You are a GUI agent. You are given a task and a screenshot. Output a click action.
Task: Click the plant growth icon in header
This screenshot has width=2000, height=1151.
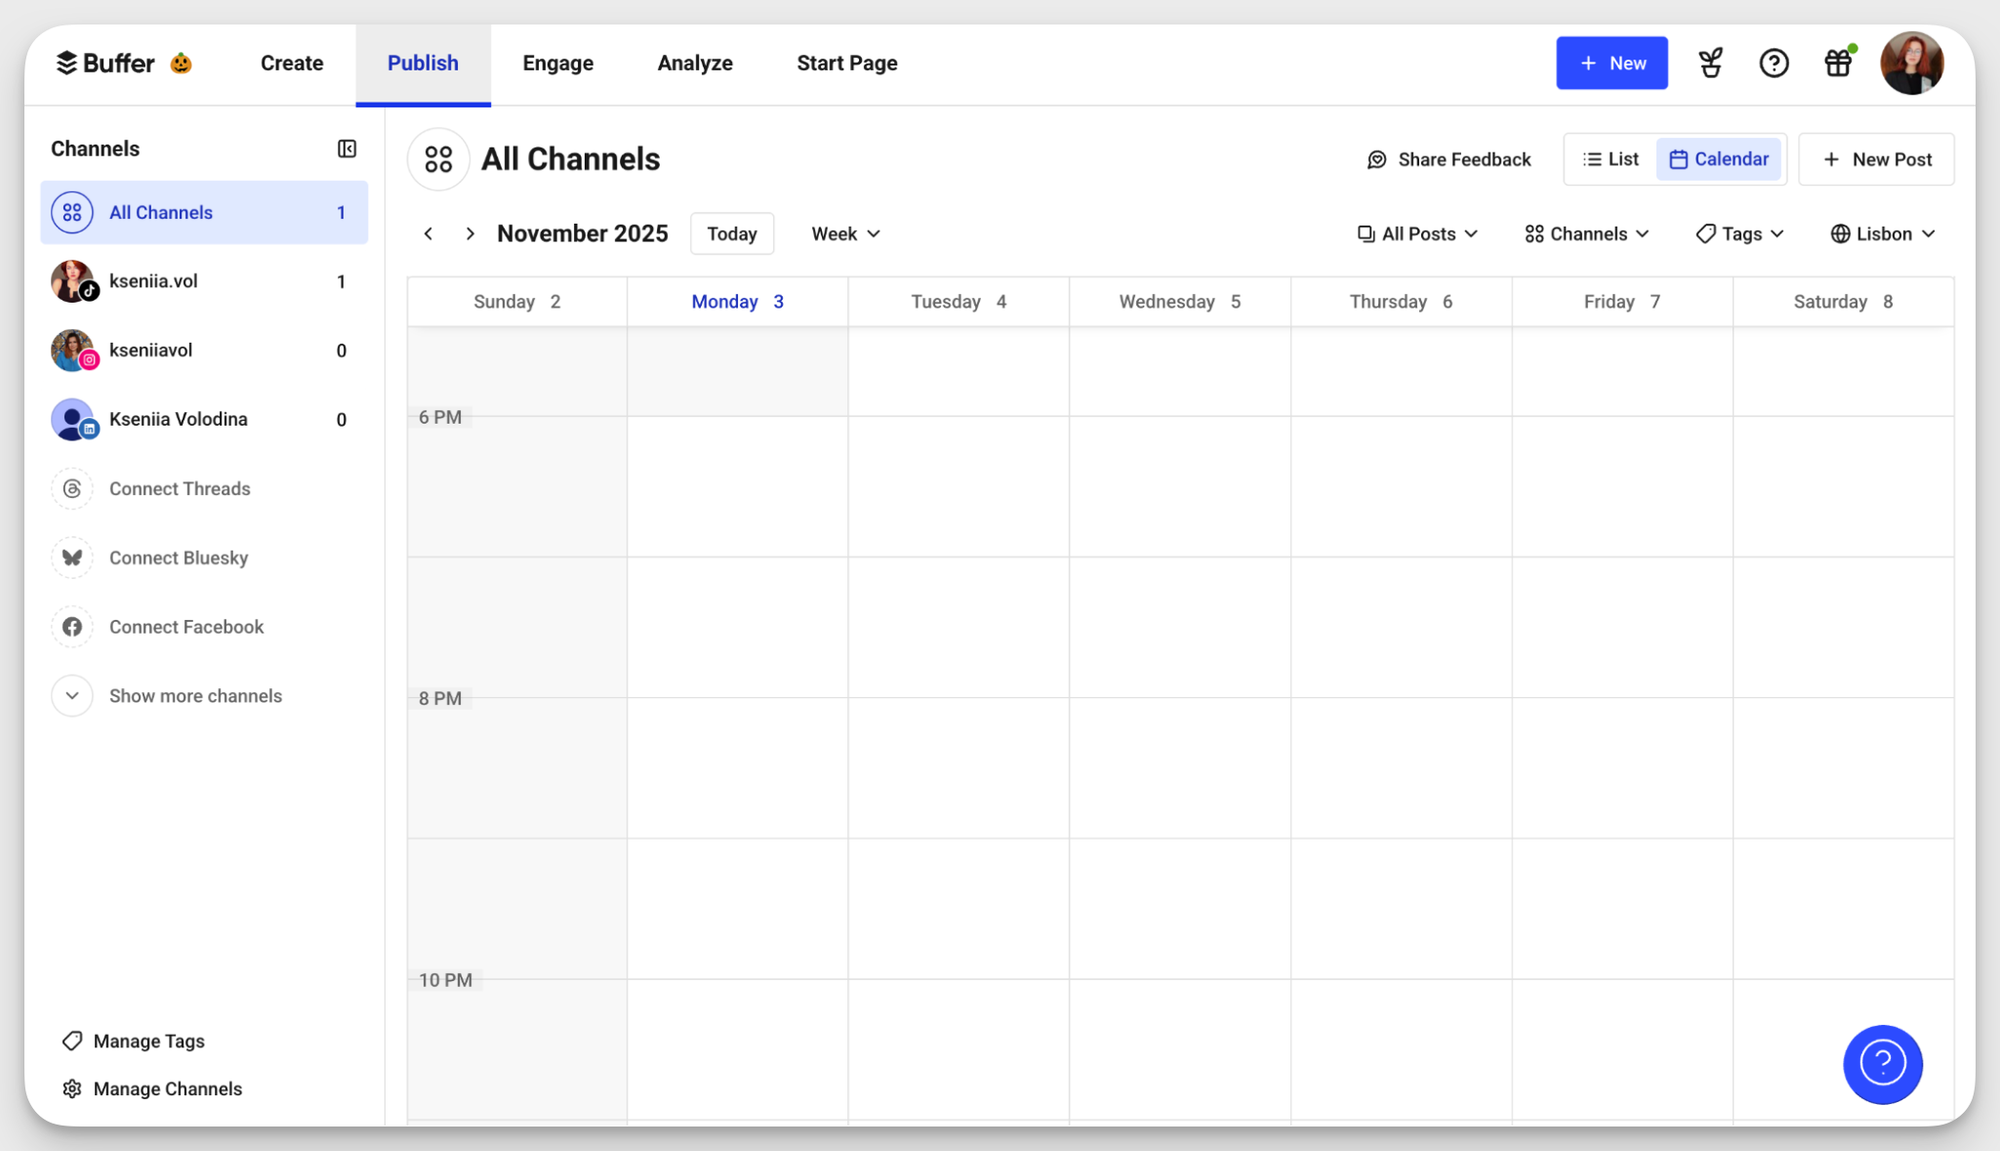point(1710,62)
